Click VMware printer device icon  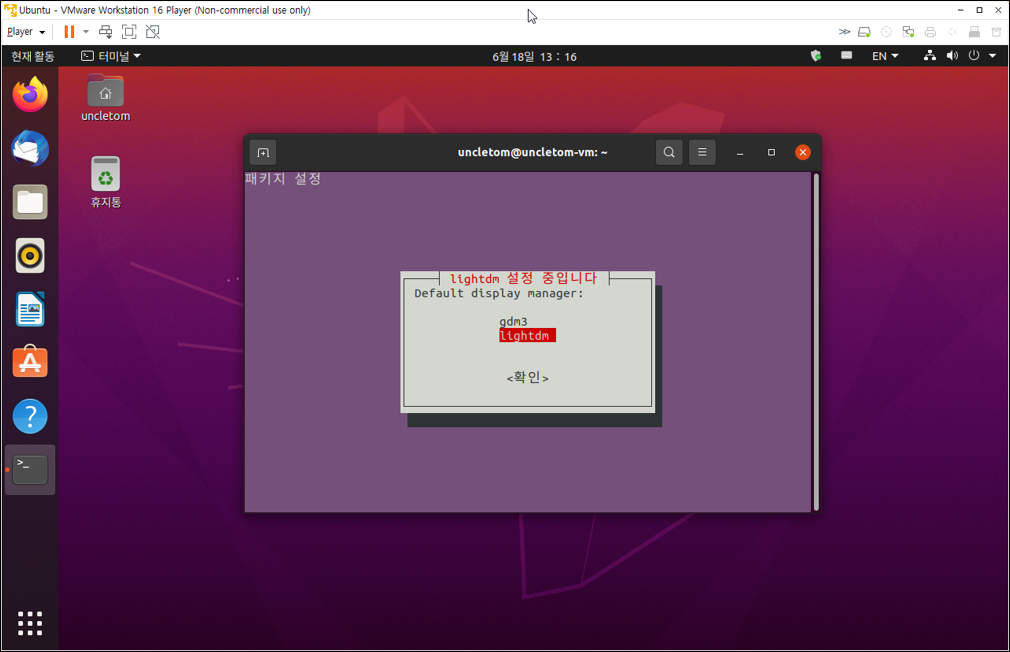pos(930,32)
